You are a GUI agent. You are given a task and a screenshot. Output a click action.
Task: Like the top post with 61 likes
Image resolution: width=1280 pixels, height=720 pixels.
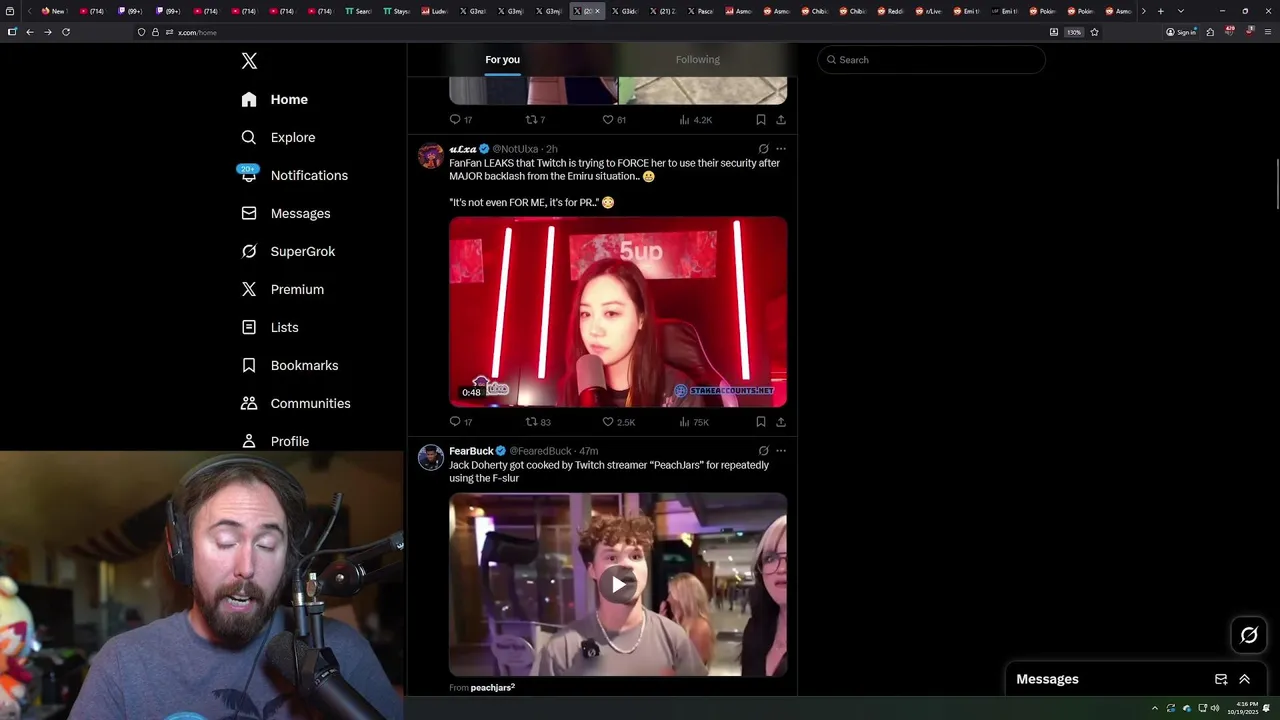pyautogui.click(x=614, y=120)
